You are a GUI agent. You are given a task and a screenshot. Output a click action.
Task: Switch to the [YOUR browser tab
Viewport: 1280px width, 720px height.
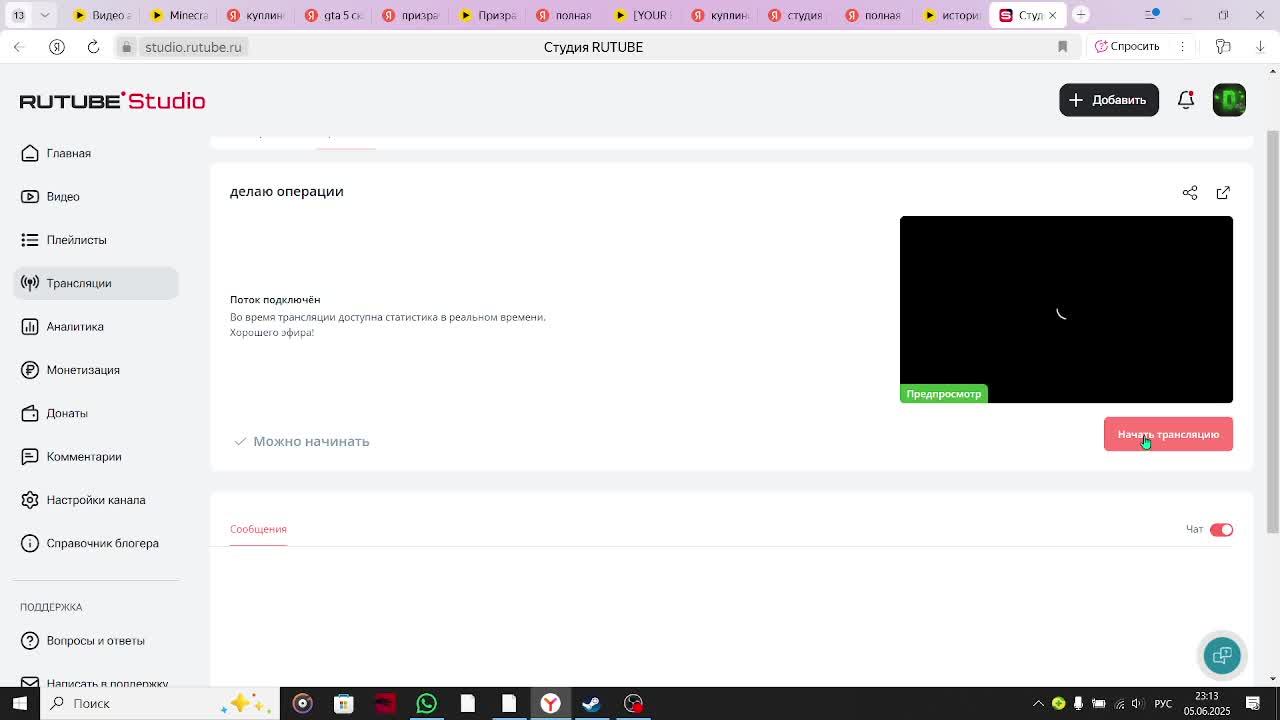pos(642,15)
